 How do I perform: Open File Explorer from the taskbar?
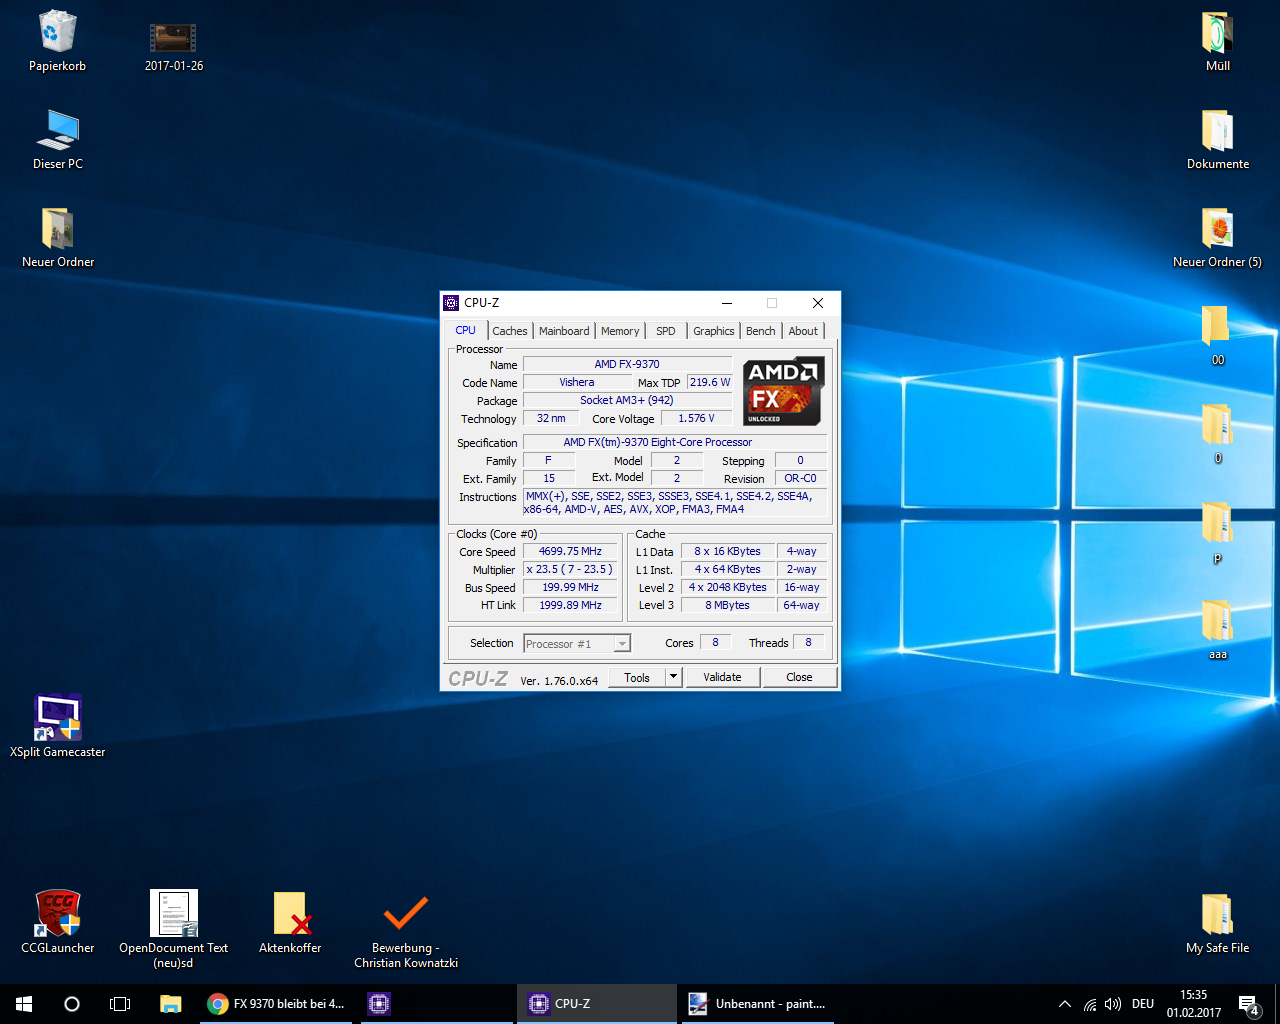(170, 1004)
